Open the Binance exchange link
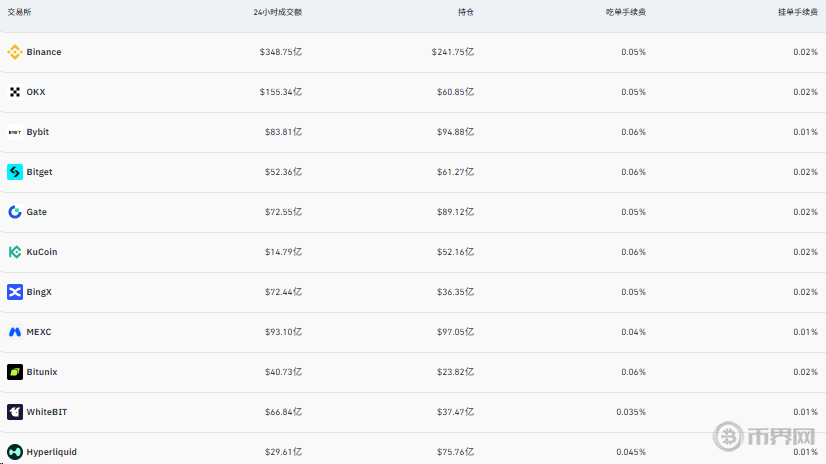The height and width of the screenshot is (464, 826). tap(44, 52)
